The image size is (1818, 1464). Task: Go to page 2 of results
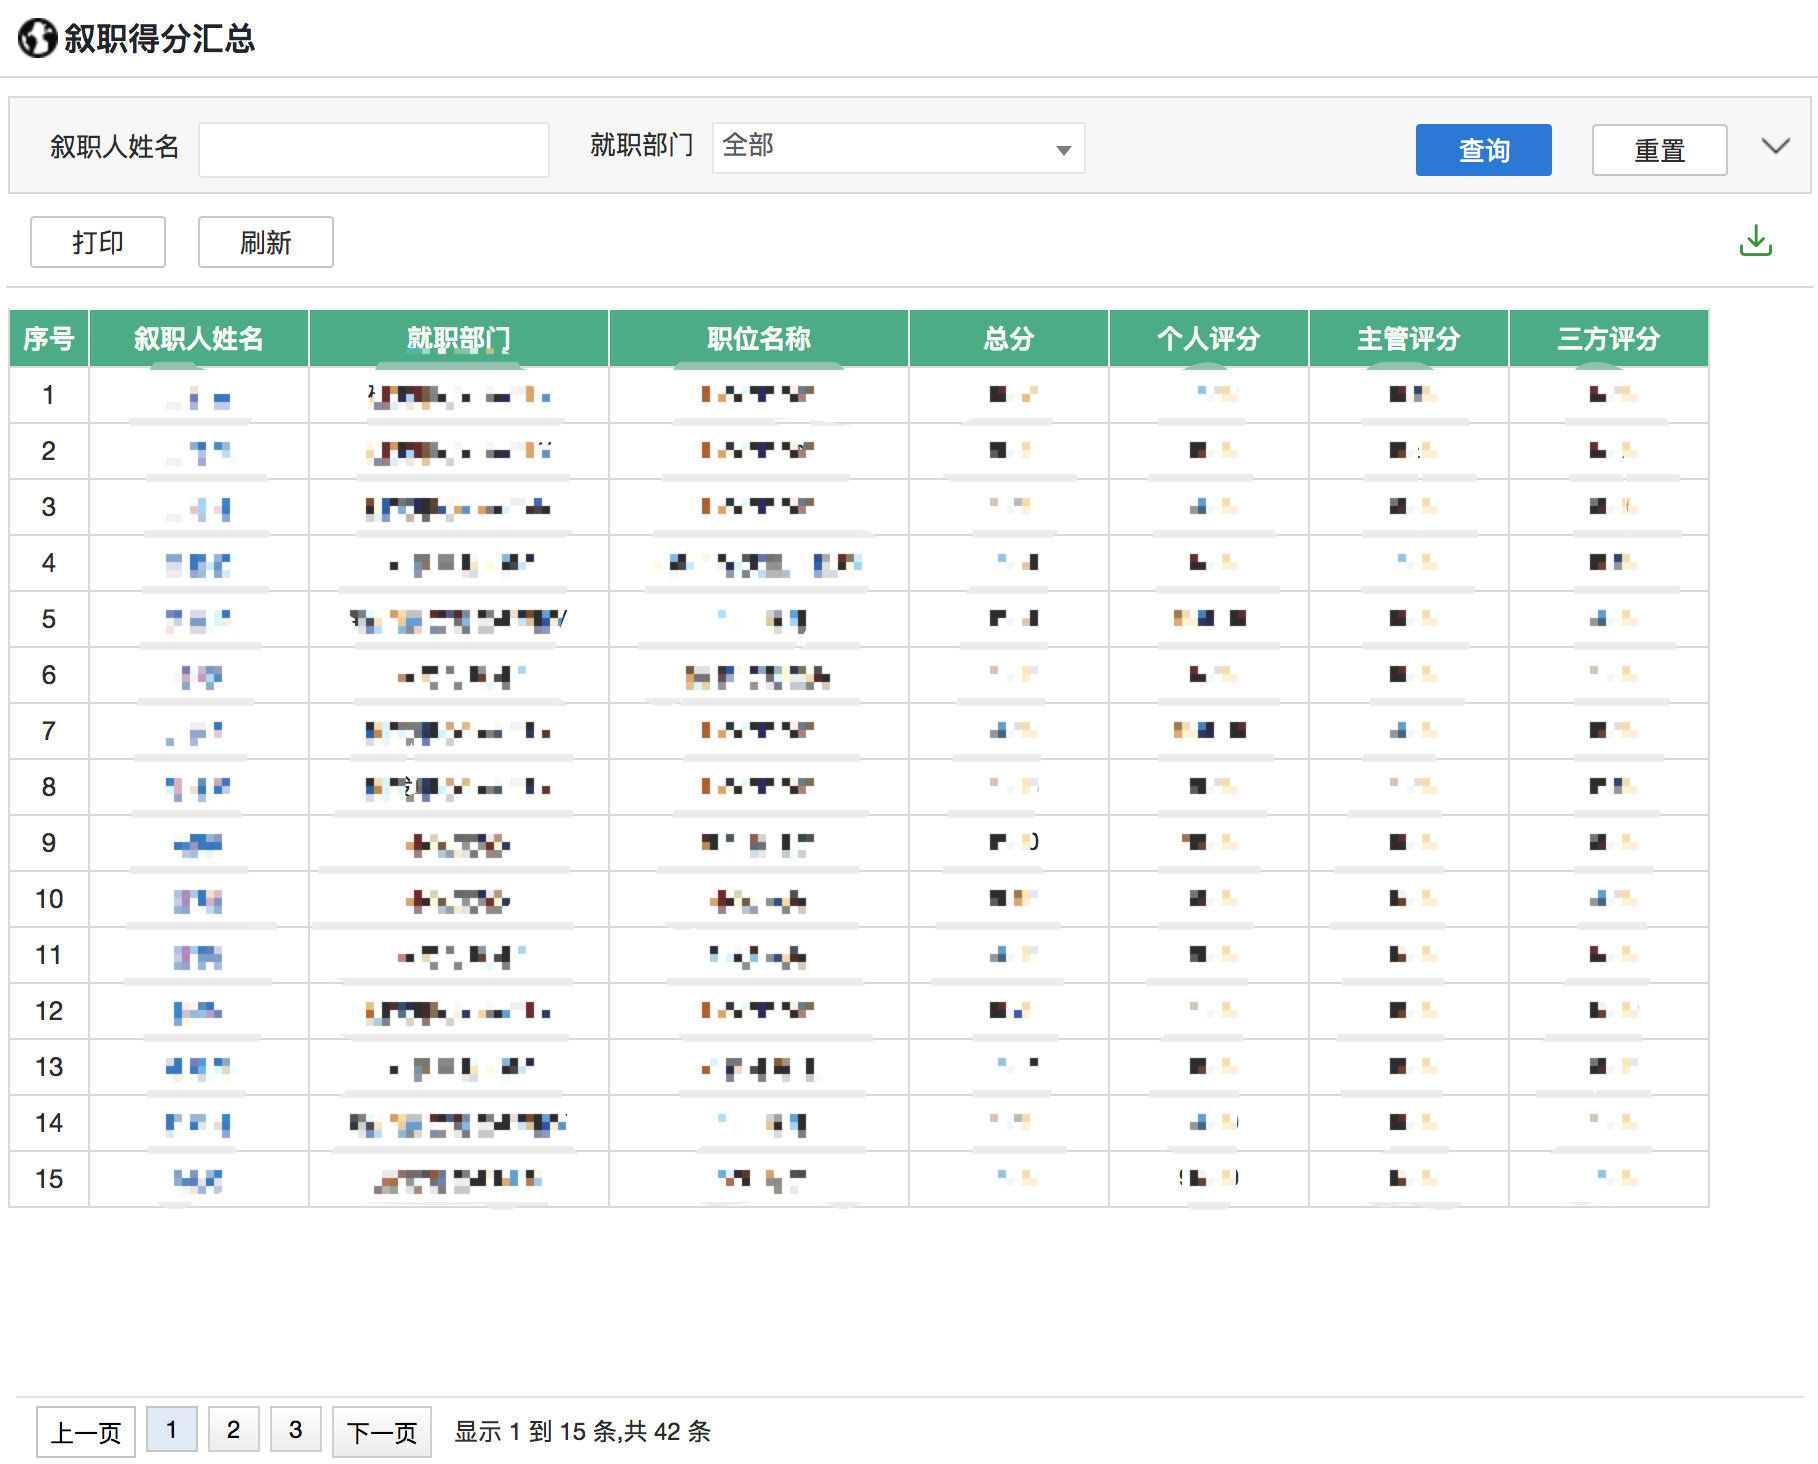tap(233, 1430)
